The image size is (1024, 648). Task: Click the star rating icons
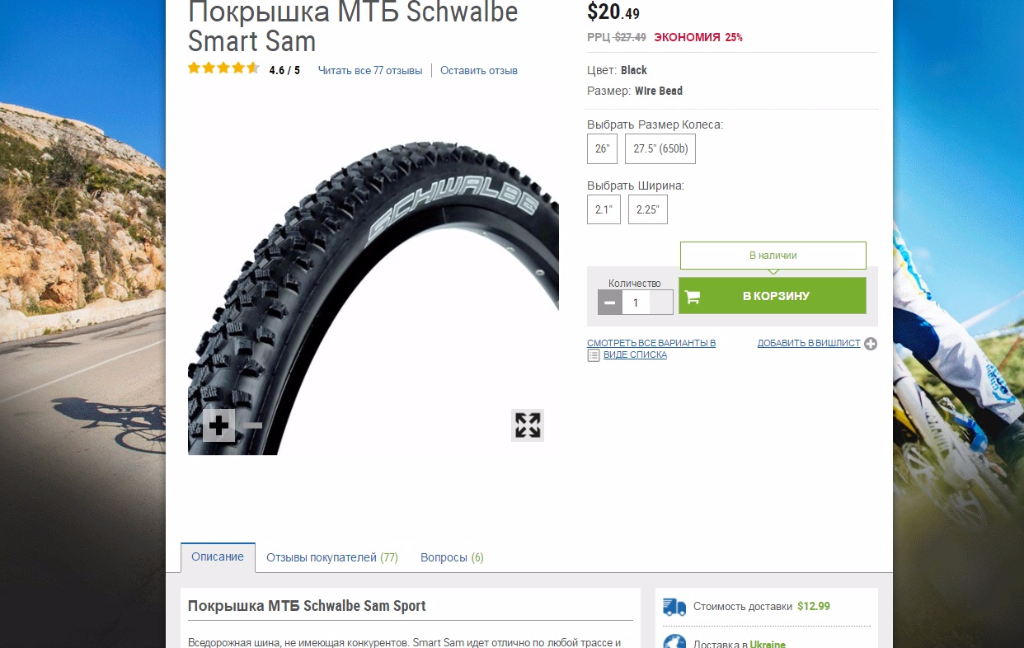(x=224, y=68)
